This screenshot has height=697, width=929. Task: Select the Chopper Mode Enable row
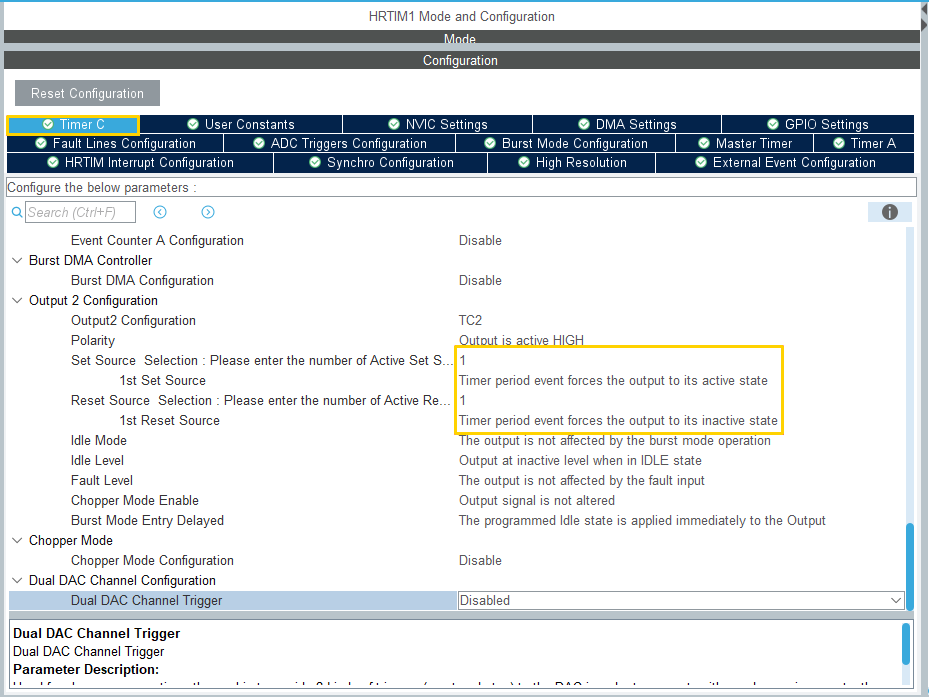coord(456,501)
